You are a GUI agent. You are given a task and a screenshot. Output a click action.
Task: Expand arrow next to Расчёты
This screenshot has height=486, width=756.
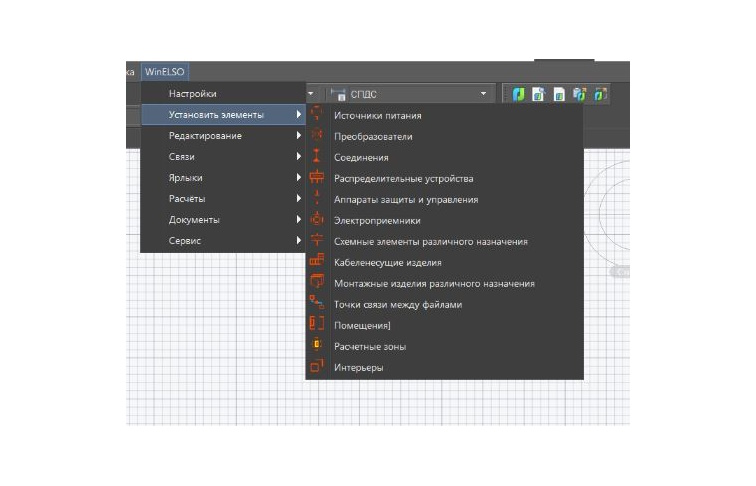299,198
